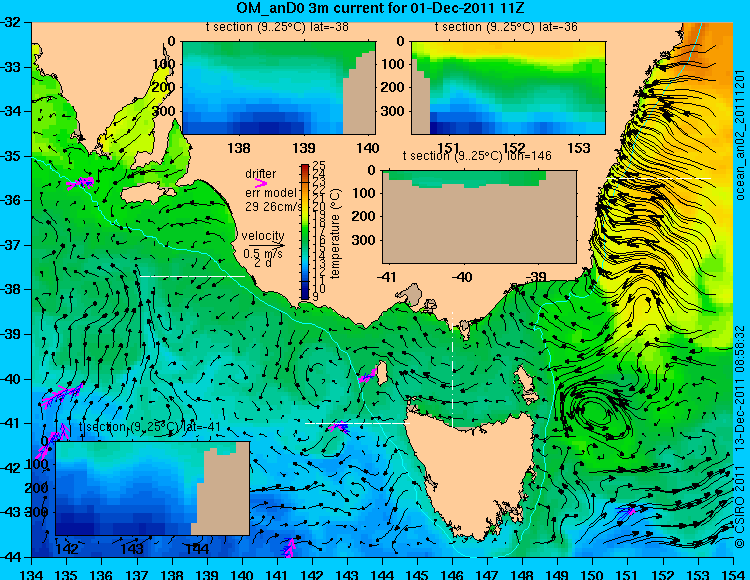This screenshot has height=580, width=750.
Task: Click the "-35" latitude label on left axis
Action: pos(11,156)
